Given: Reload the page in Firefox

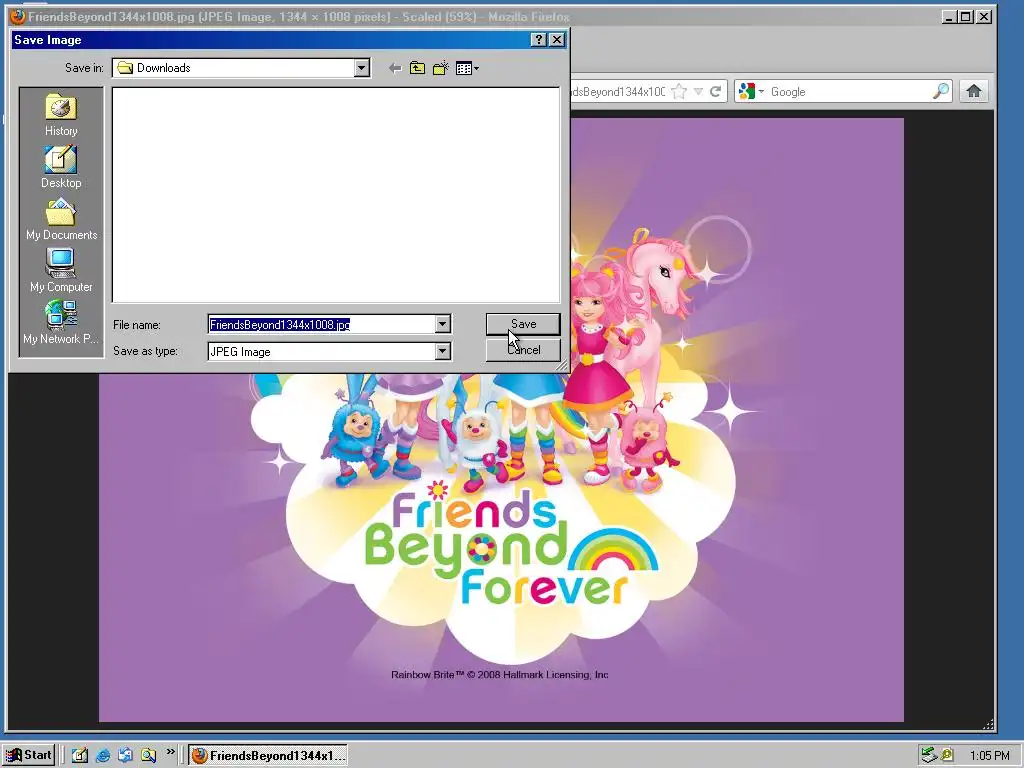Looking at the screenshot, I should [x=716, y=91].
